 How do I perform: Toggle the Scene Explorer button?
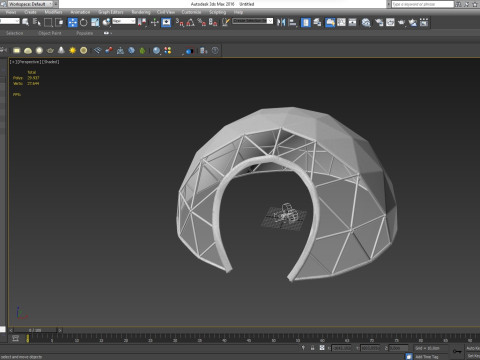(306, 22)
